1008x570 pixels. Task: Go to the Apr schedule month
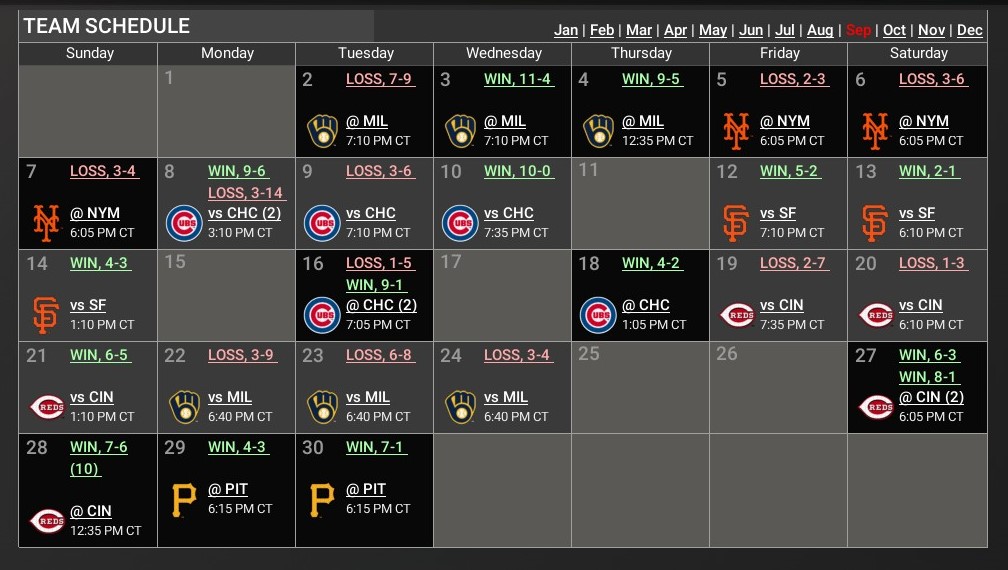675,30
